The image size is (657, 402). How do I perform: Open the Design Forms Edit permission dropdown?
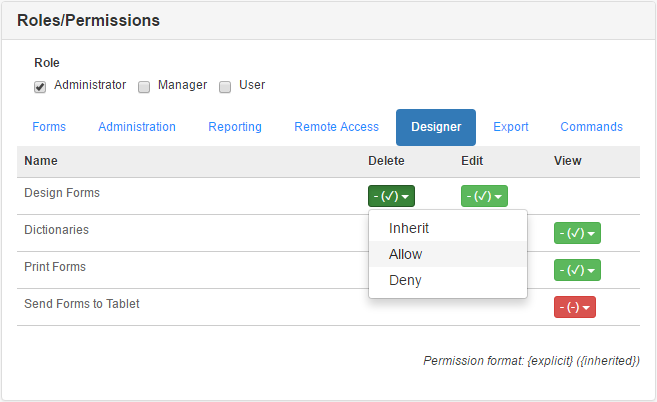(484, 196)
